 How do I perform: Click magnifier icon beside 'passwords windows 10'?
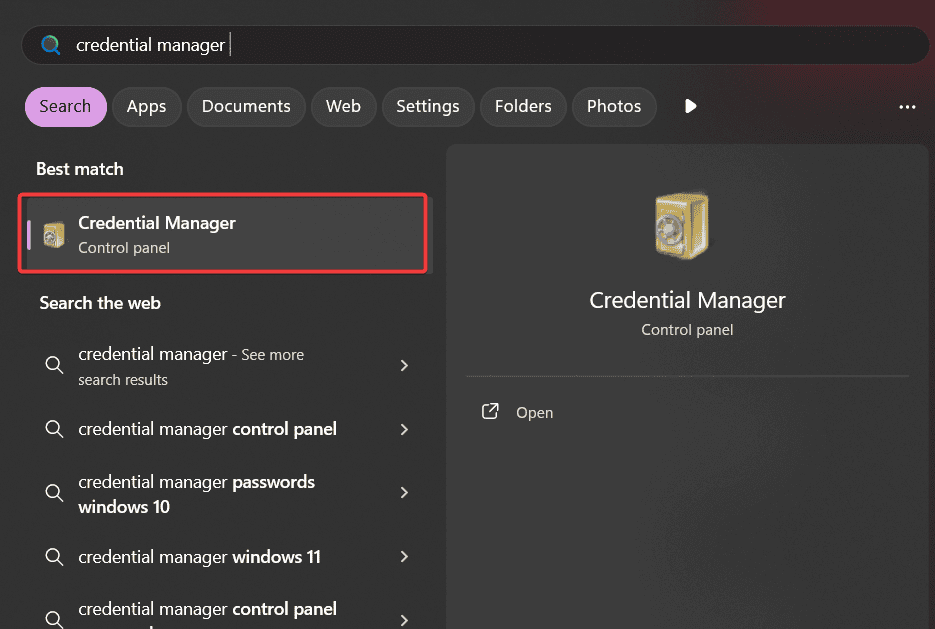tap(54, 492)
